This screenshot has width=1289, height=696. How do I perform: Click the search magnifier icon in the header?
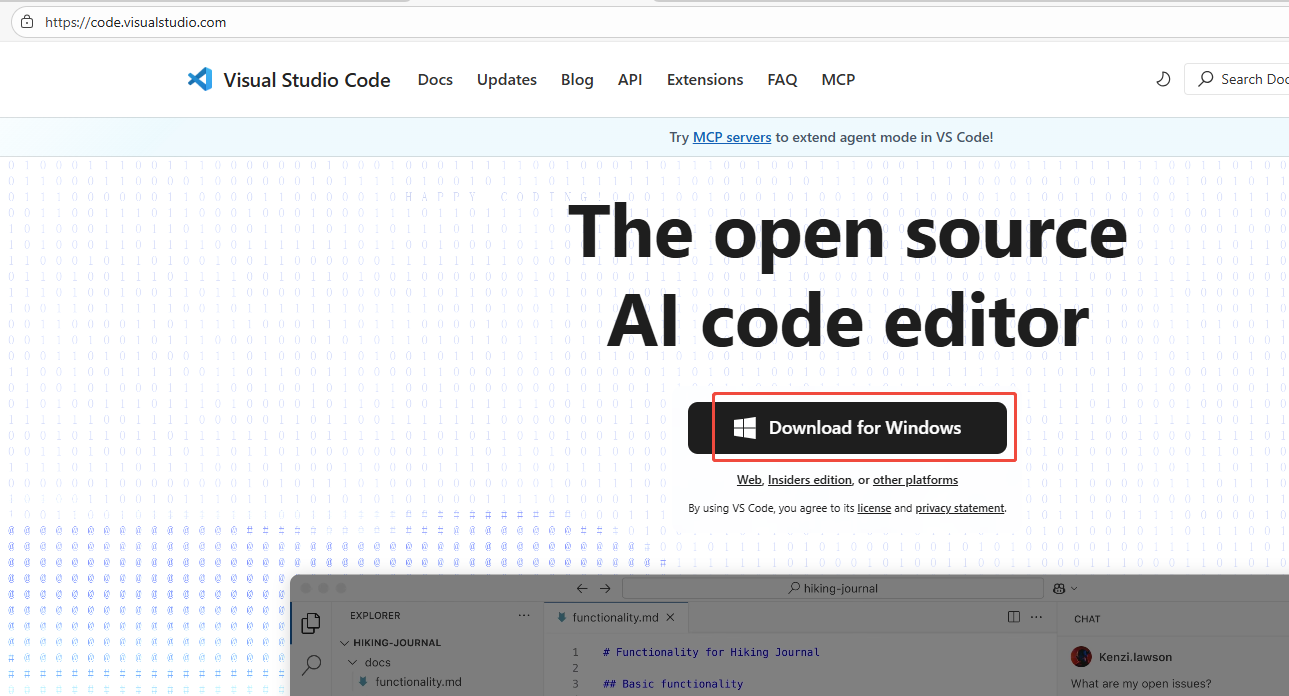click(x=1205, y=79)
